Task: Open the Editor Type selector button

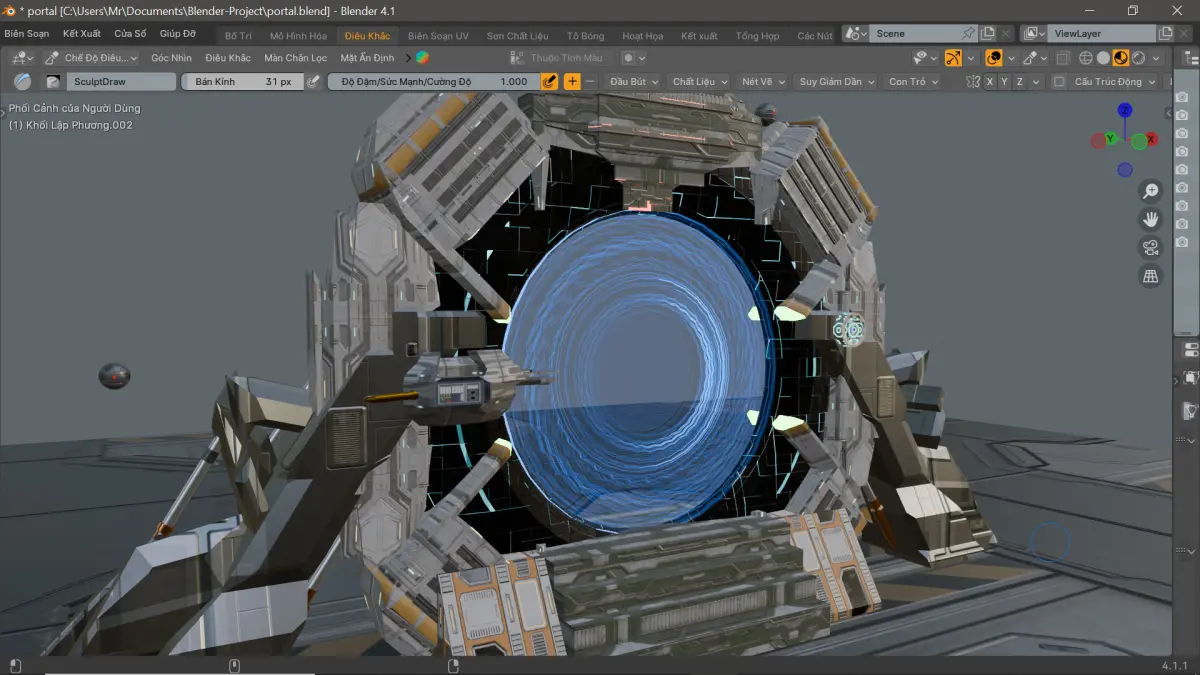Action: [x=20, y=58]
